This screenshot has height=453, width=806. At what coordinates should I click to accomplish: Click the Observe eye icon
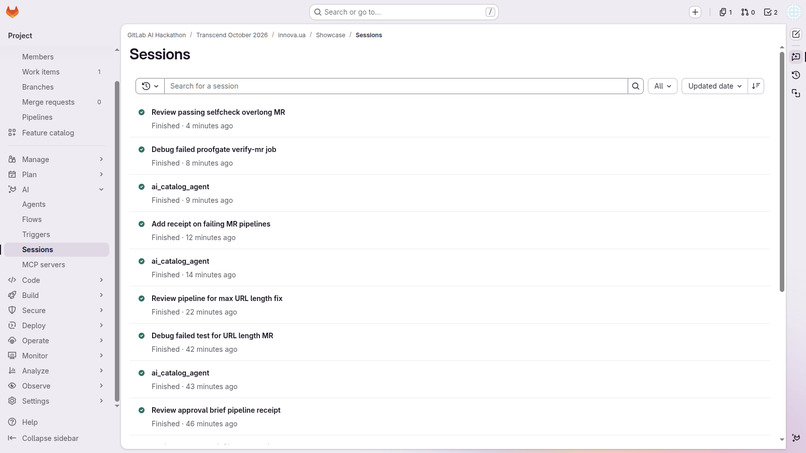tap(12, 386)
